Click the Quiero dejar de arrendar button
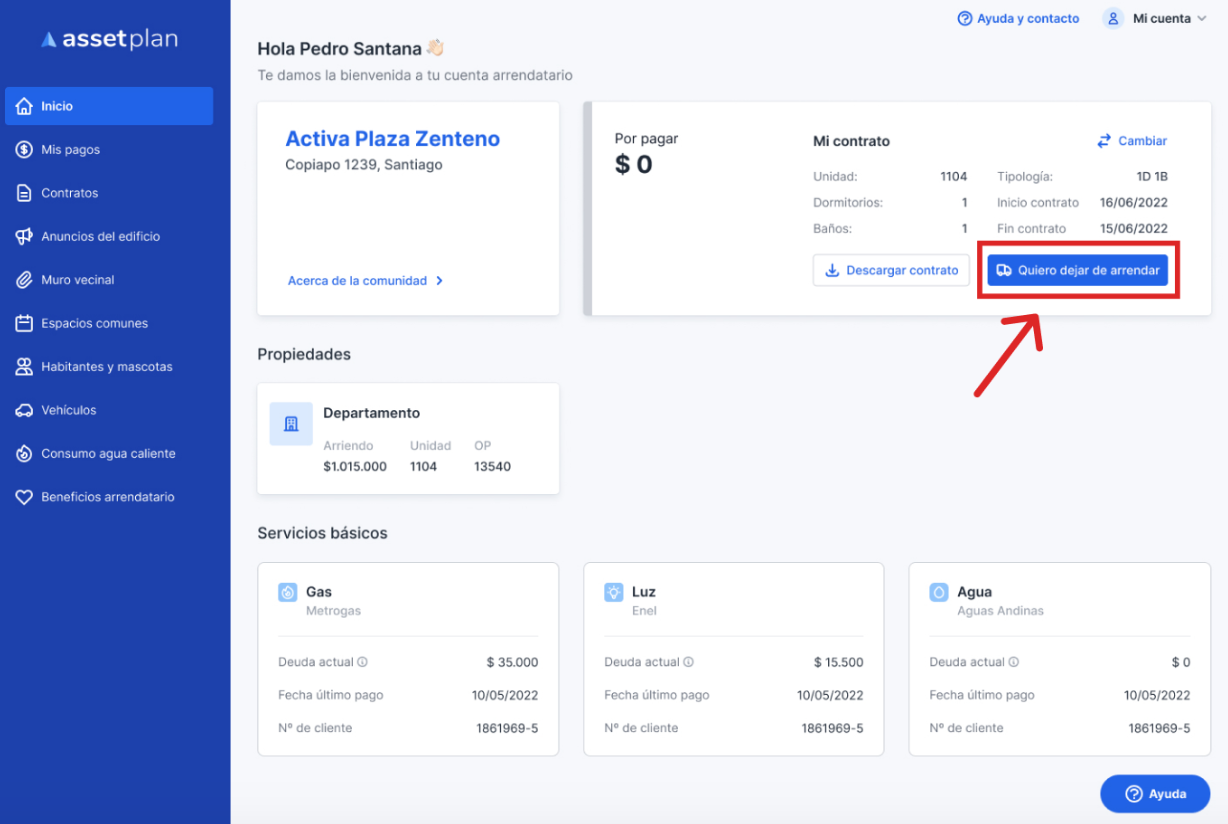The image size is (1228, 824). 1078,270
